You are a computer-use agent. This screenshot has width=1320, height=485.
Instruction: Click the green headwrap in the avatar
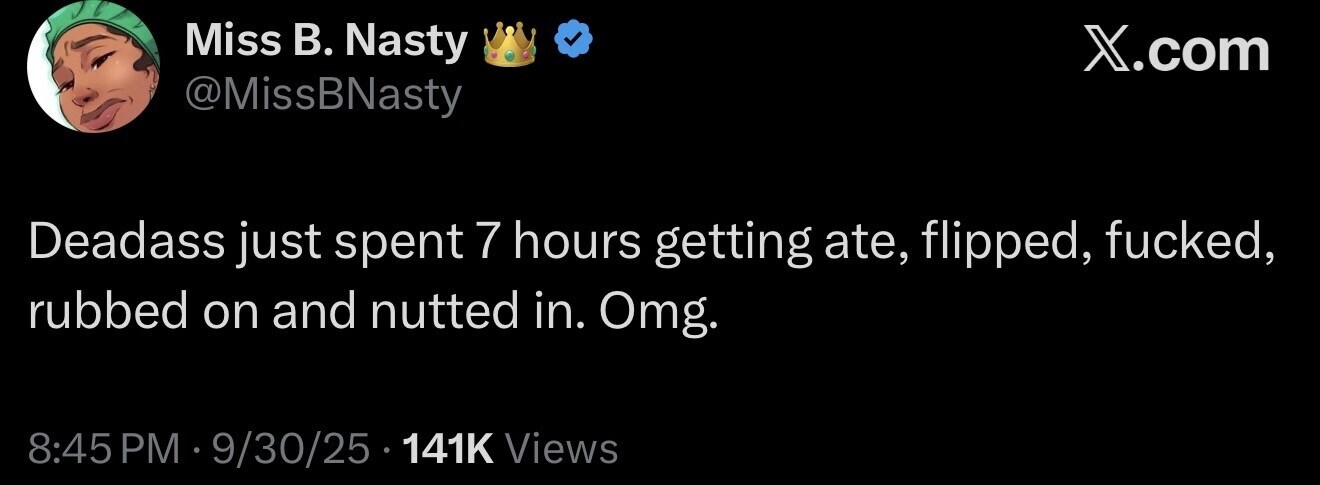(x=115, y=25)
